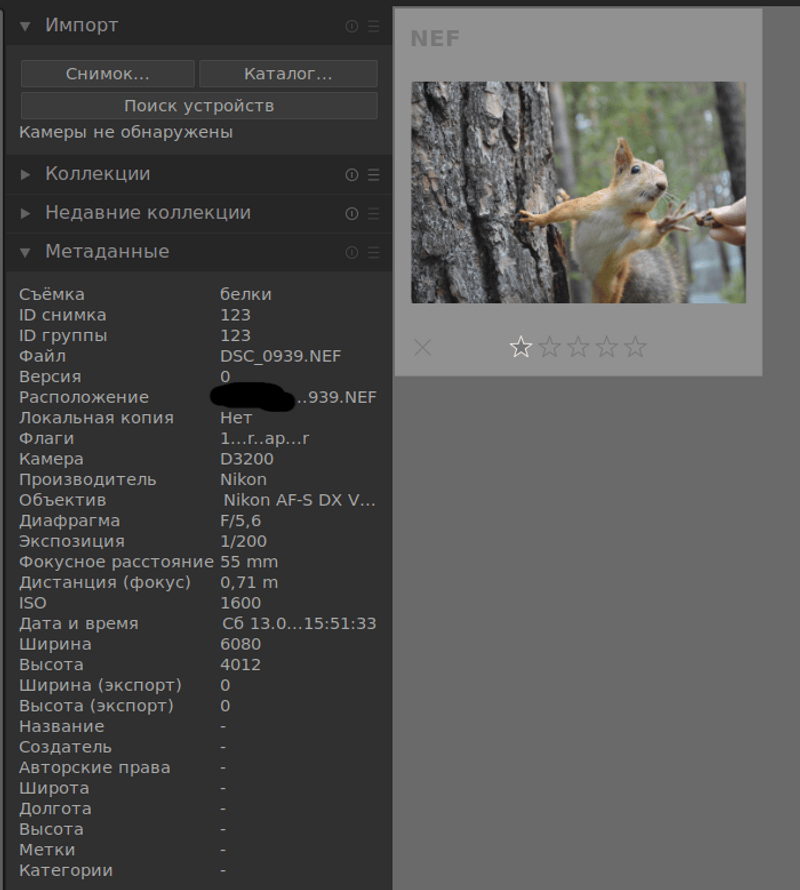Click the manufacturer value Nikon

pyautogui.click(x=243, y=479)
